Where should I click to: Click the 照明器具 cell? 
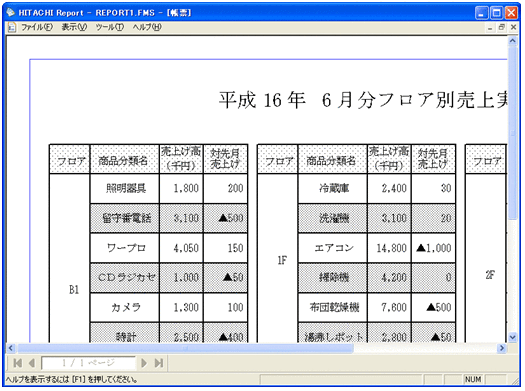click(125, 188)
